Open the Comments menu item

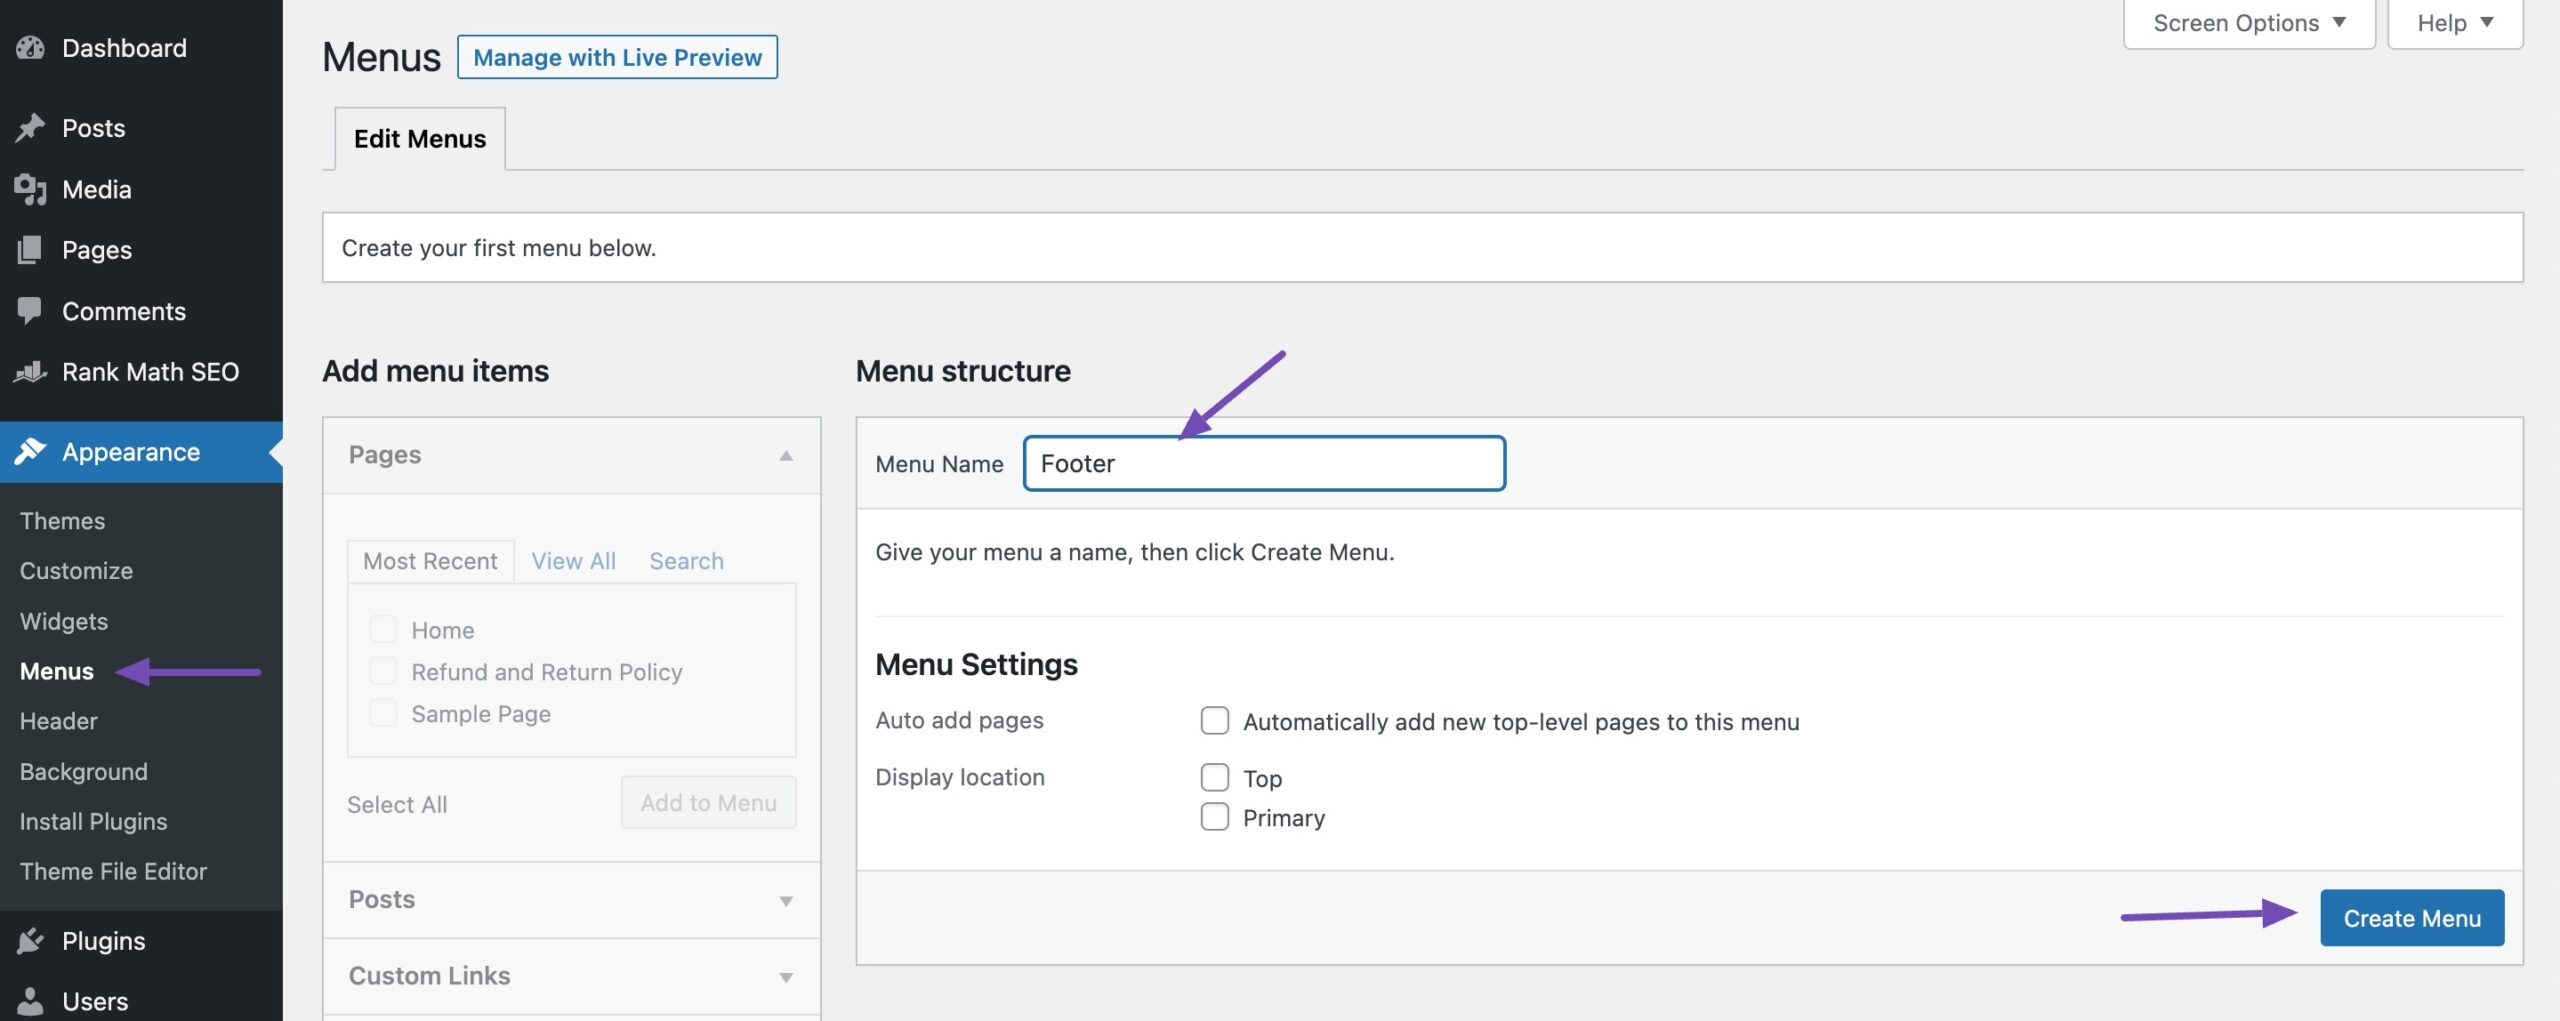coord(141,311)
